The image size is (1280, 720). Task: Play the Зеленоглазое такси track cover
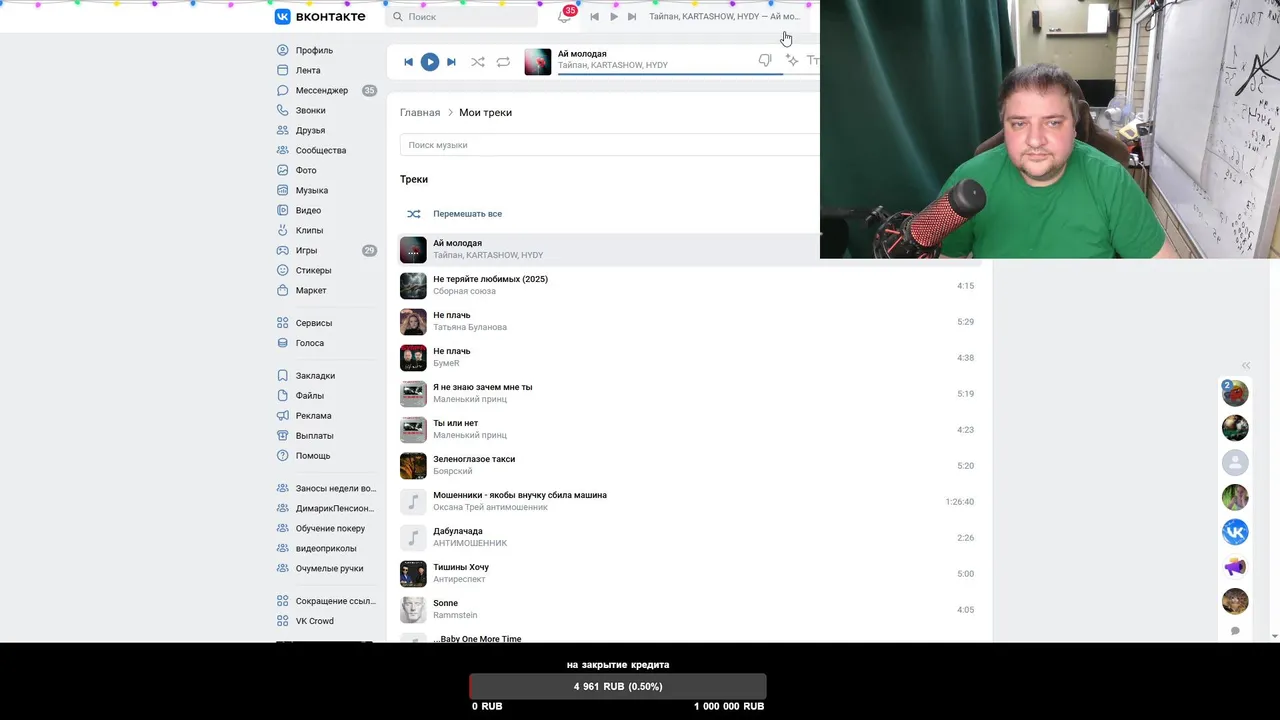click(413, 466)
